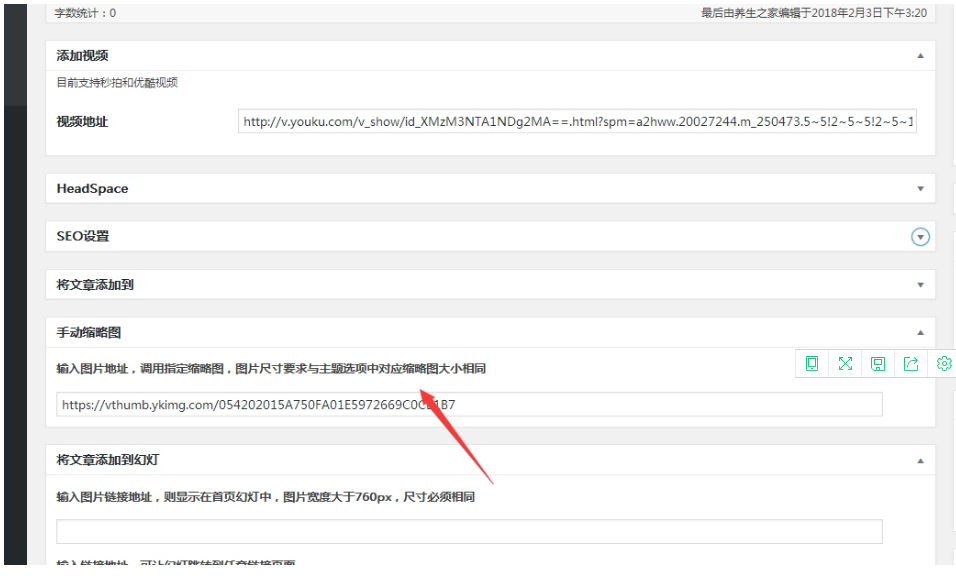Focus the 视频地址 youku URL field
Viewport: 956px width, 576px height.
click(577, 122)
